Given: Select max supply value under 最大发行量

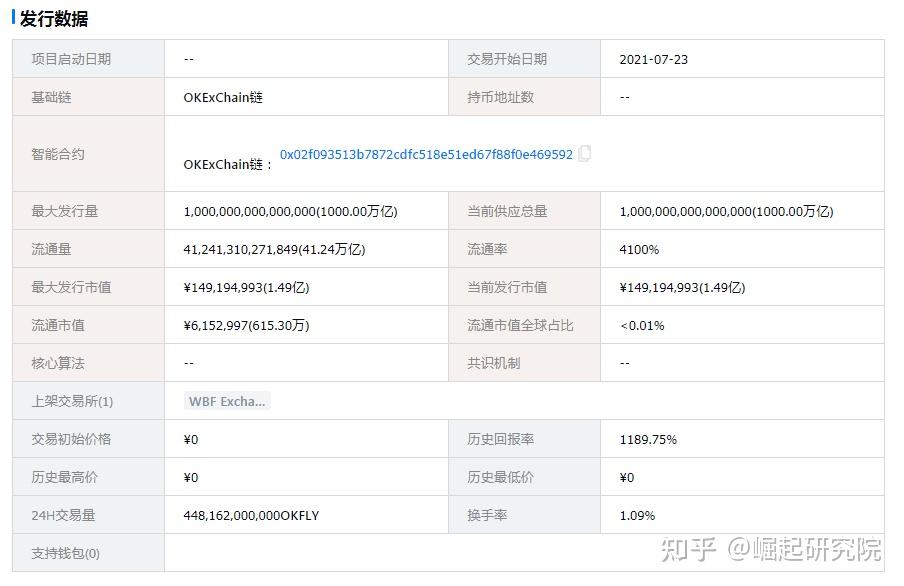Looking at the screenshot, I should (x=291, y=212).
